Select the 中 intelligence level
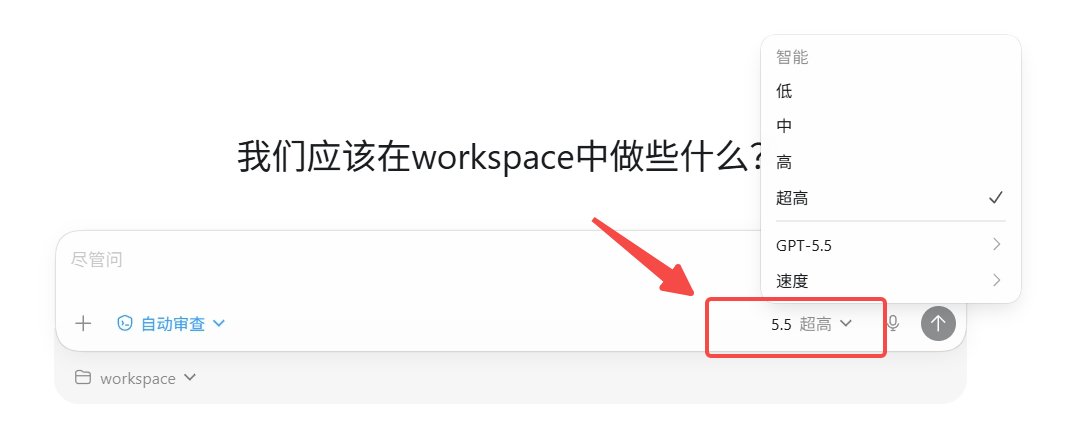The image size is (1073, 440). 890,126
